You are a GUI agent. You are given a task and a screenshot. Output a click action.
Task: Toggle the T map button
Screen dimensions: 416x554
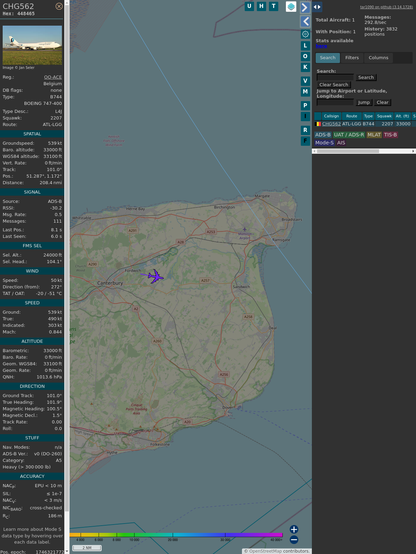tap(273, 6)
